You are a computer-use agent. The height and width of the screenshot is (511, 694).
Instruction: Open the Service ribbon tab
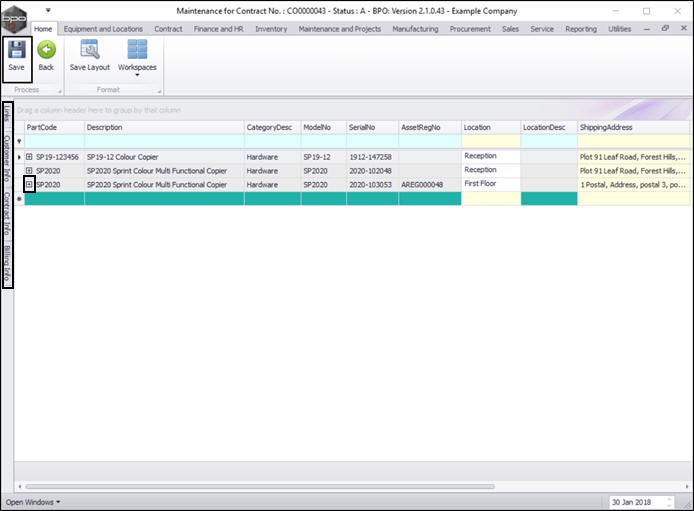[542, 29]
